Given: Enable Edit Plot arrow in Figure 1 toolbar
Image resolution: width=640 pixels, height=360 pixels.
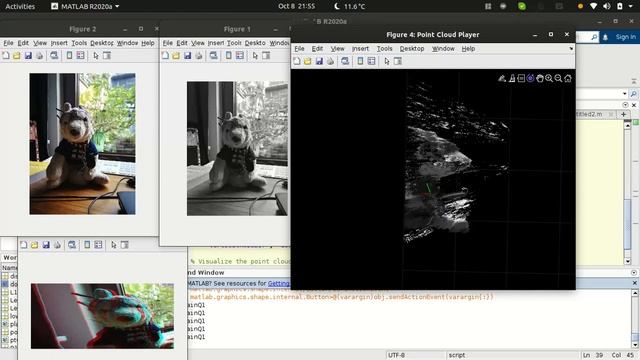Looking at the screenshot, I should 255,56.
